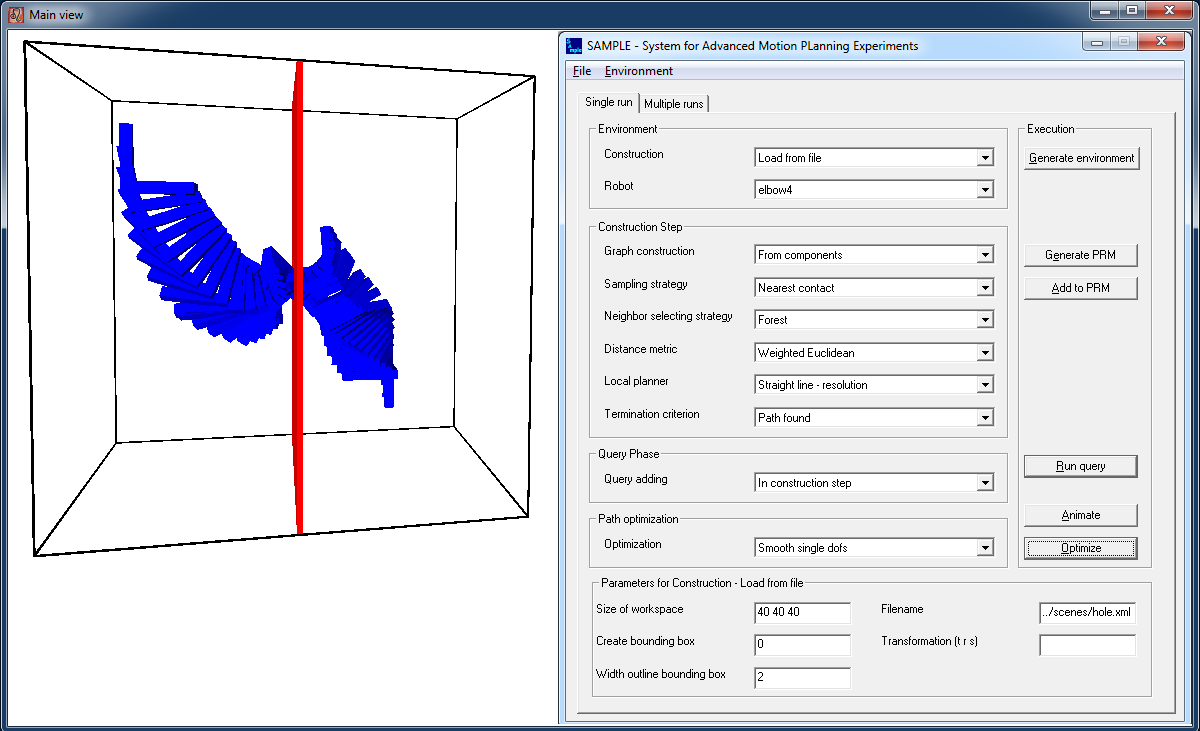Click the Transformation (t r s) field
The width and height of the screenshot is (1200, 731).
[1088, 645]
